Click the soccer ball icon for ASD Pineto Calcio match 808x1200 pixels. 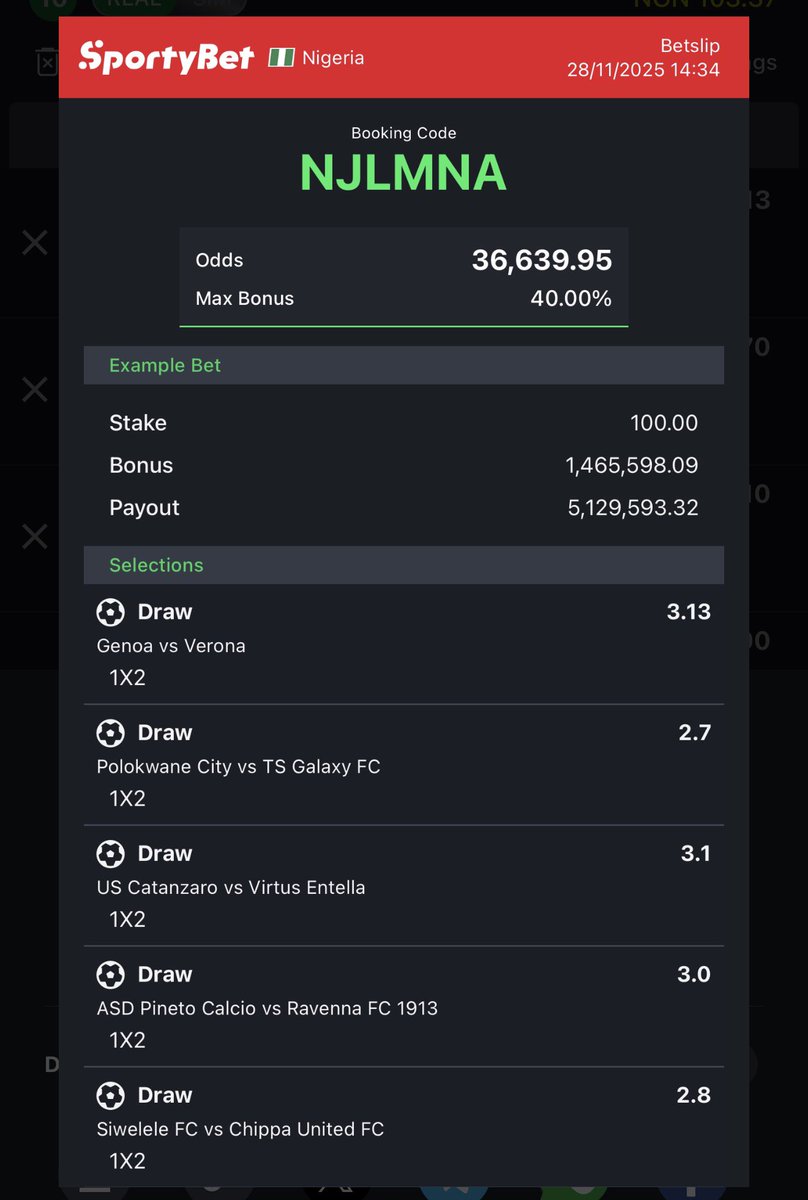(110, 975)
